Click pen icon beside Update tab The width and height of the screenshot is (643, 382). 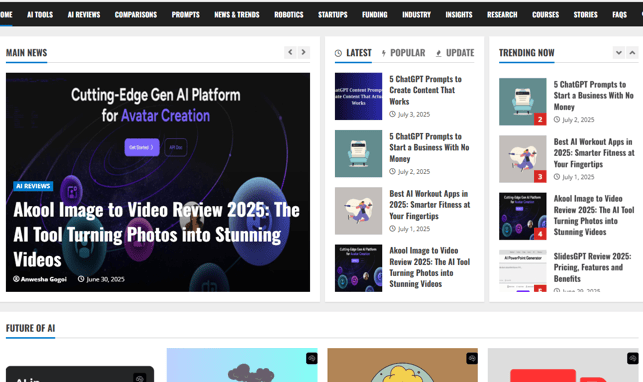point(438,53)
